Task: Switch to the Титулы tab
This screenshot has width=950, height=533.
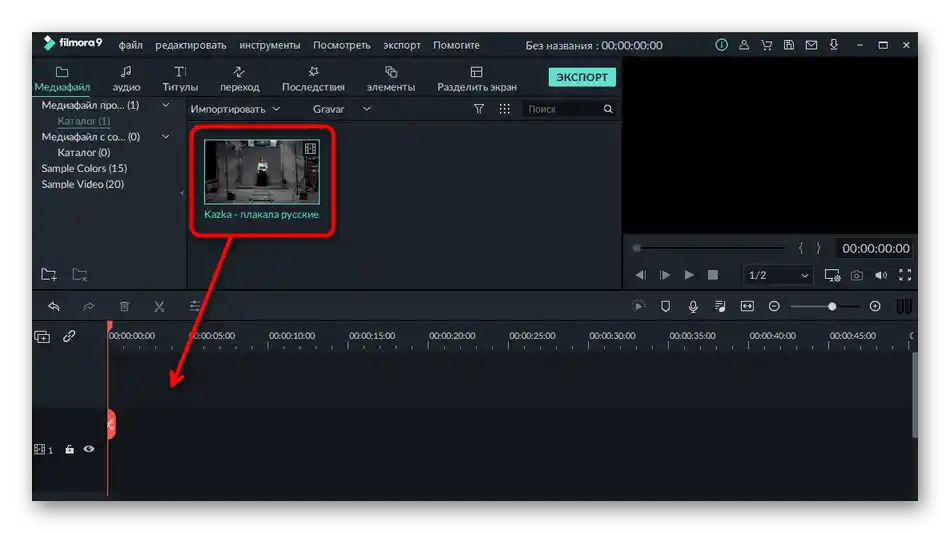Action: pyautogui.click(x=180, y=79)
